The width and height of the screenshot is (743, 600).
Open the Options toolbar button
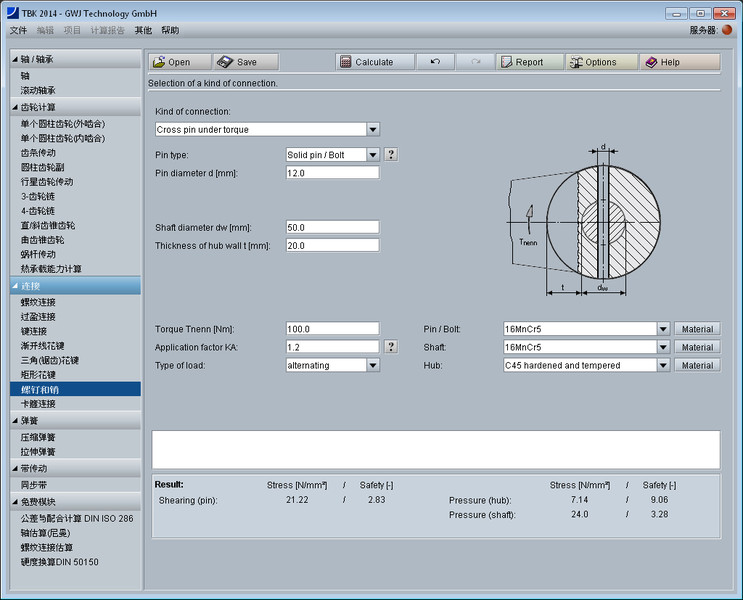pyautogui.click(x=600, y=62)
